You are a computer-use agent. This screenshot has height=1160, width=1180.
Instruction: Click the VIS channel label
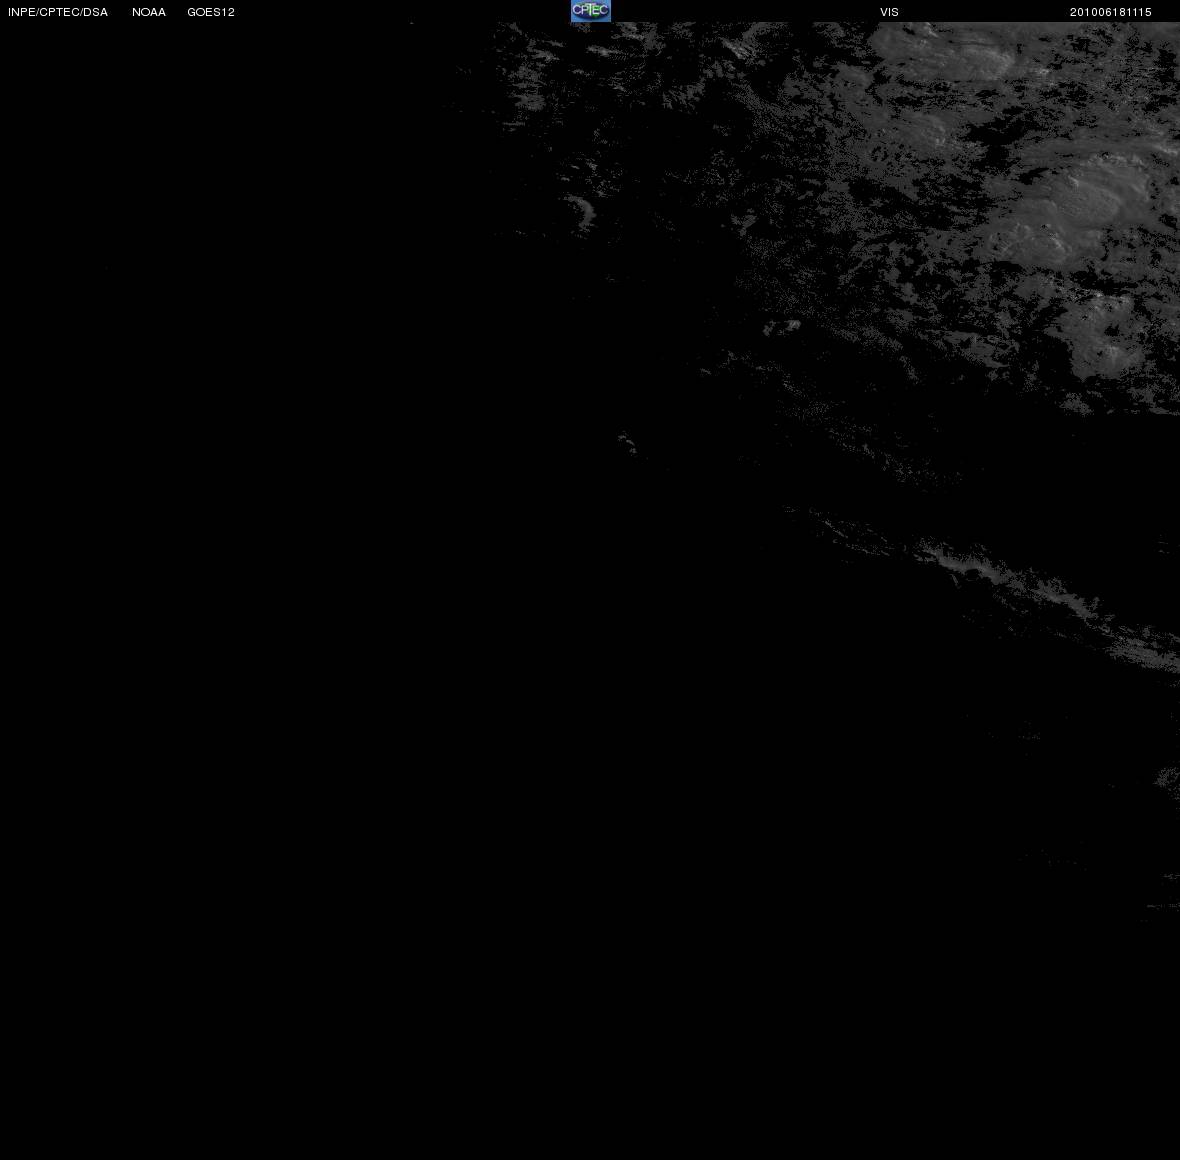[889, 12]
